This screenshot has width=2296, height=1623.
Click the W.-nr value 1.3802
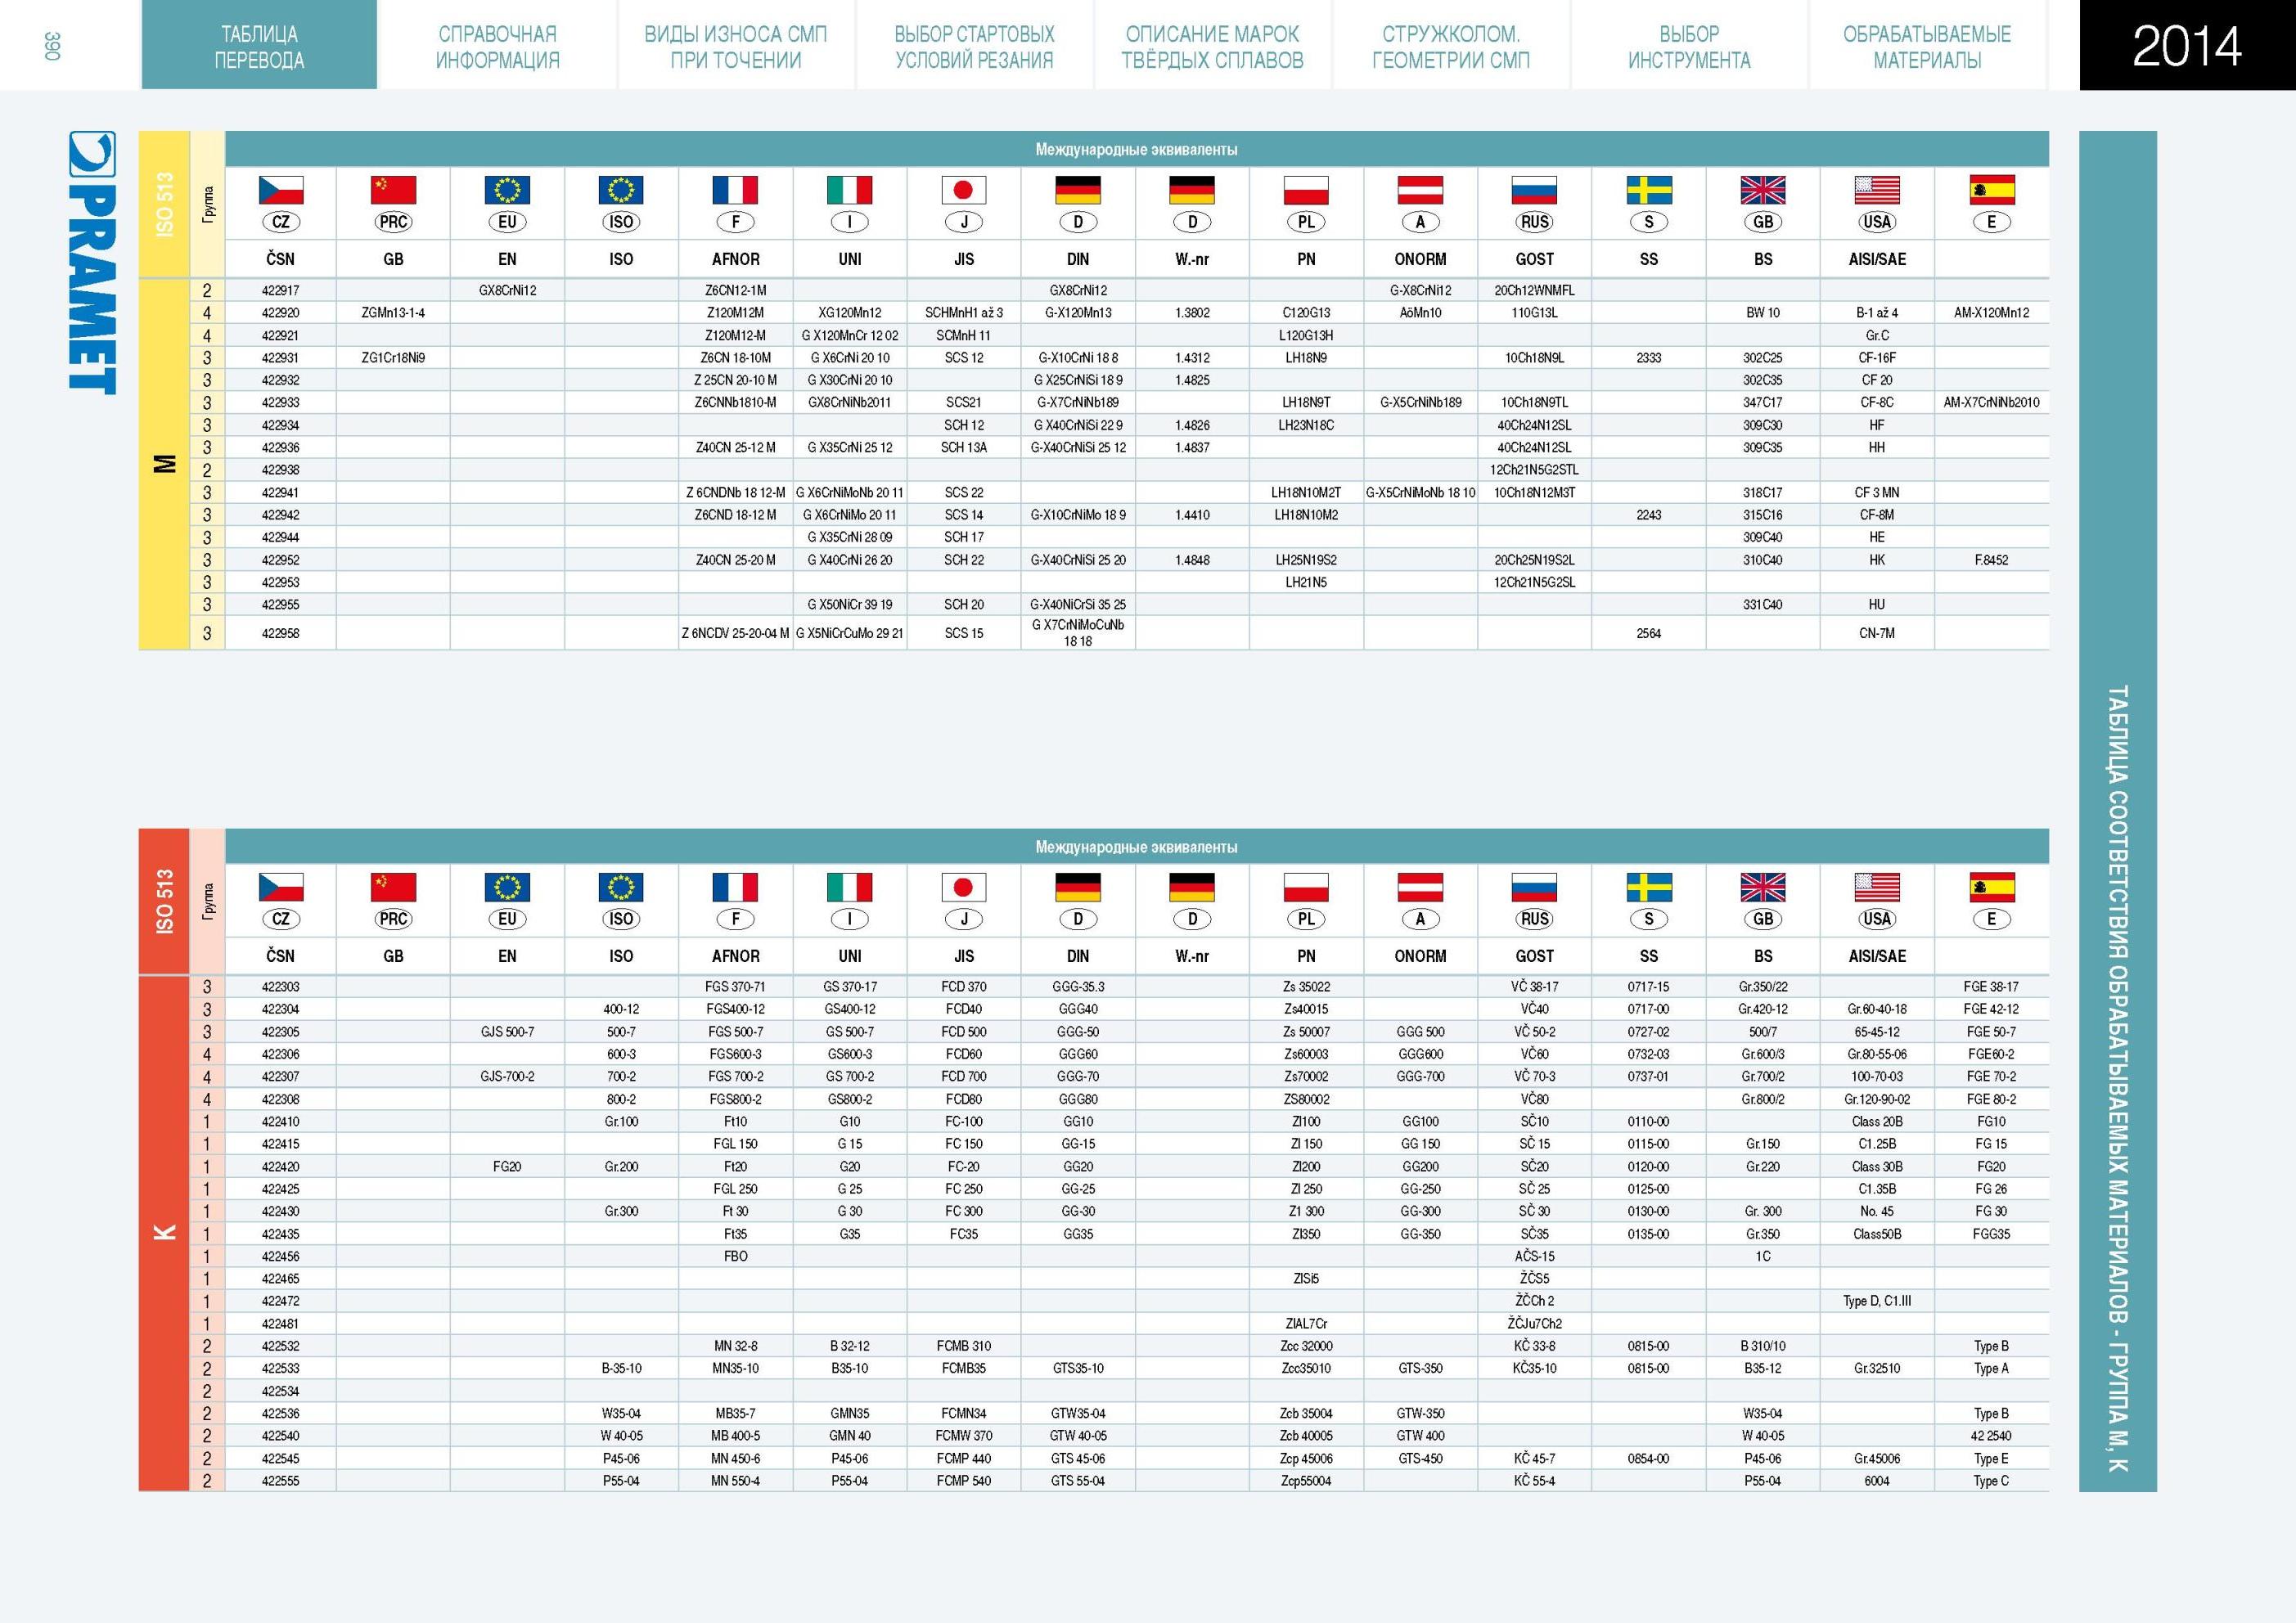[1192, 313]
